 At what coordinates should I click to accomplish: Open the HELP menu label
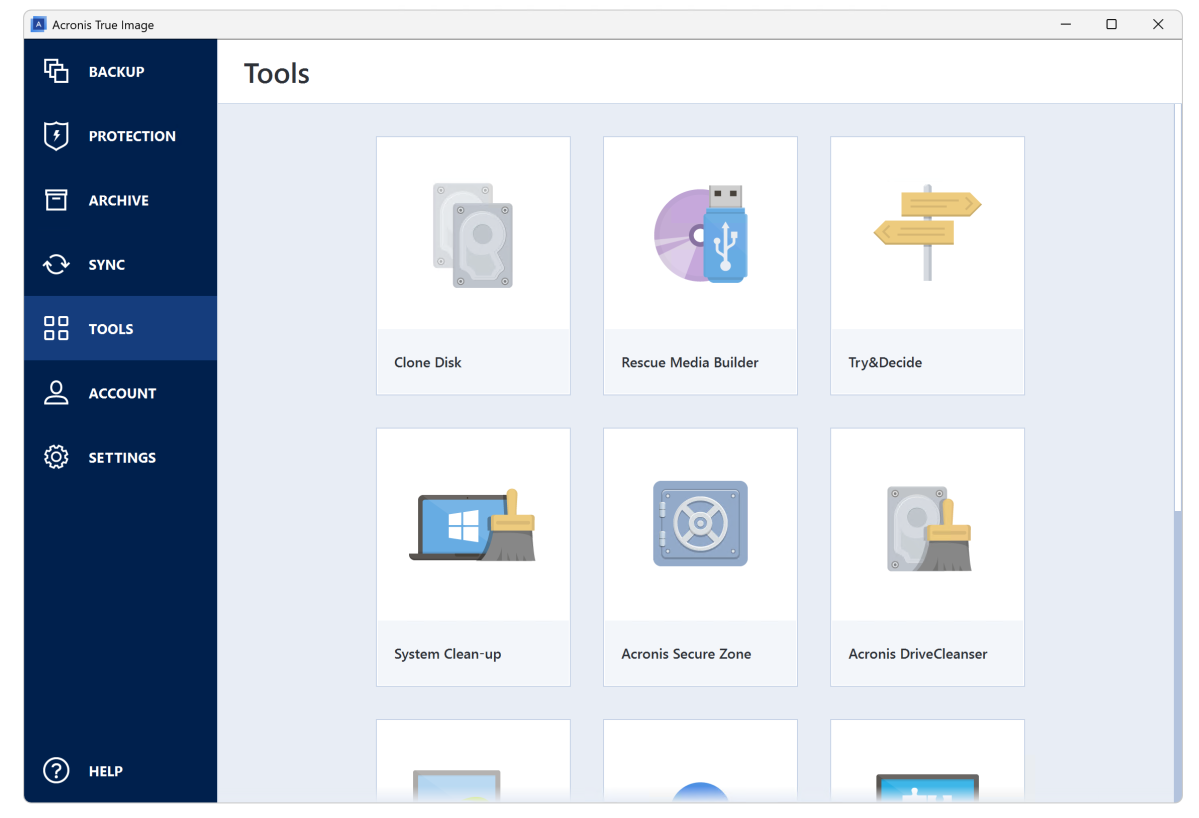[106, 771]
